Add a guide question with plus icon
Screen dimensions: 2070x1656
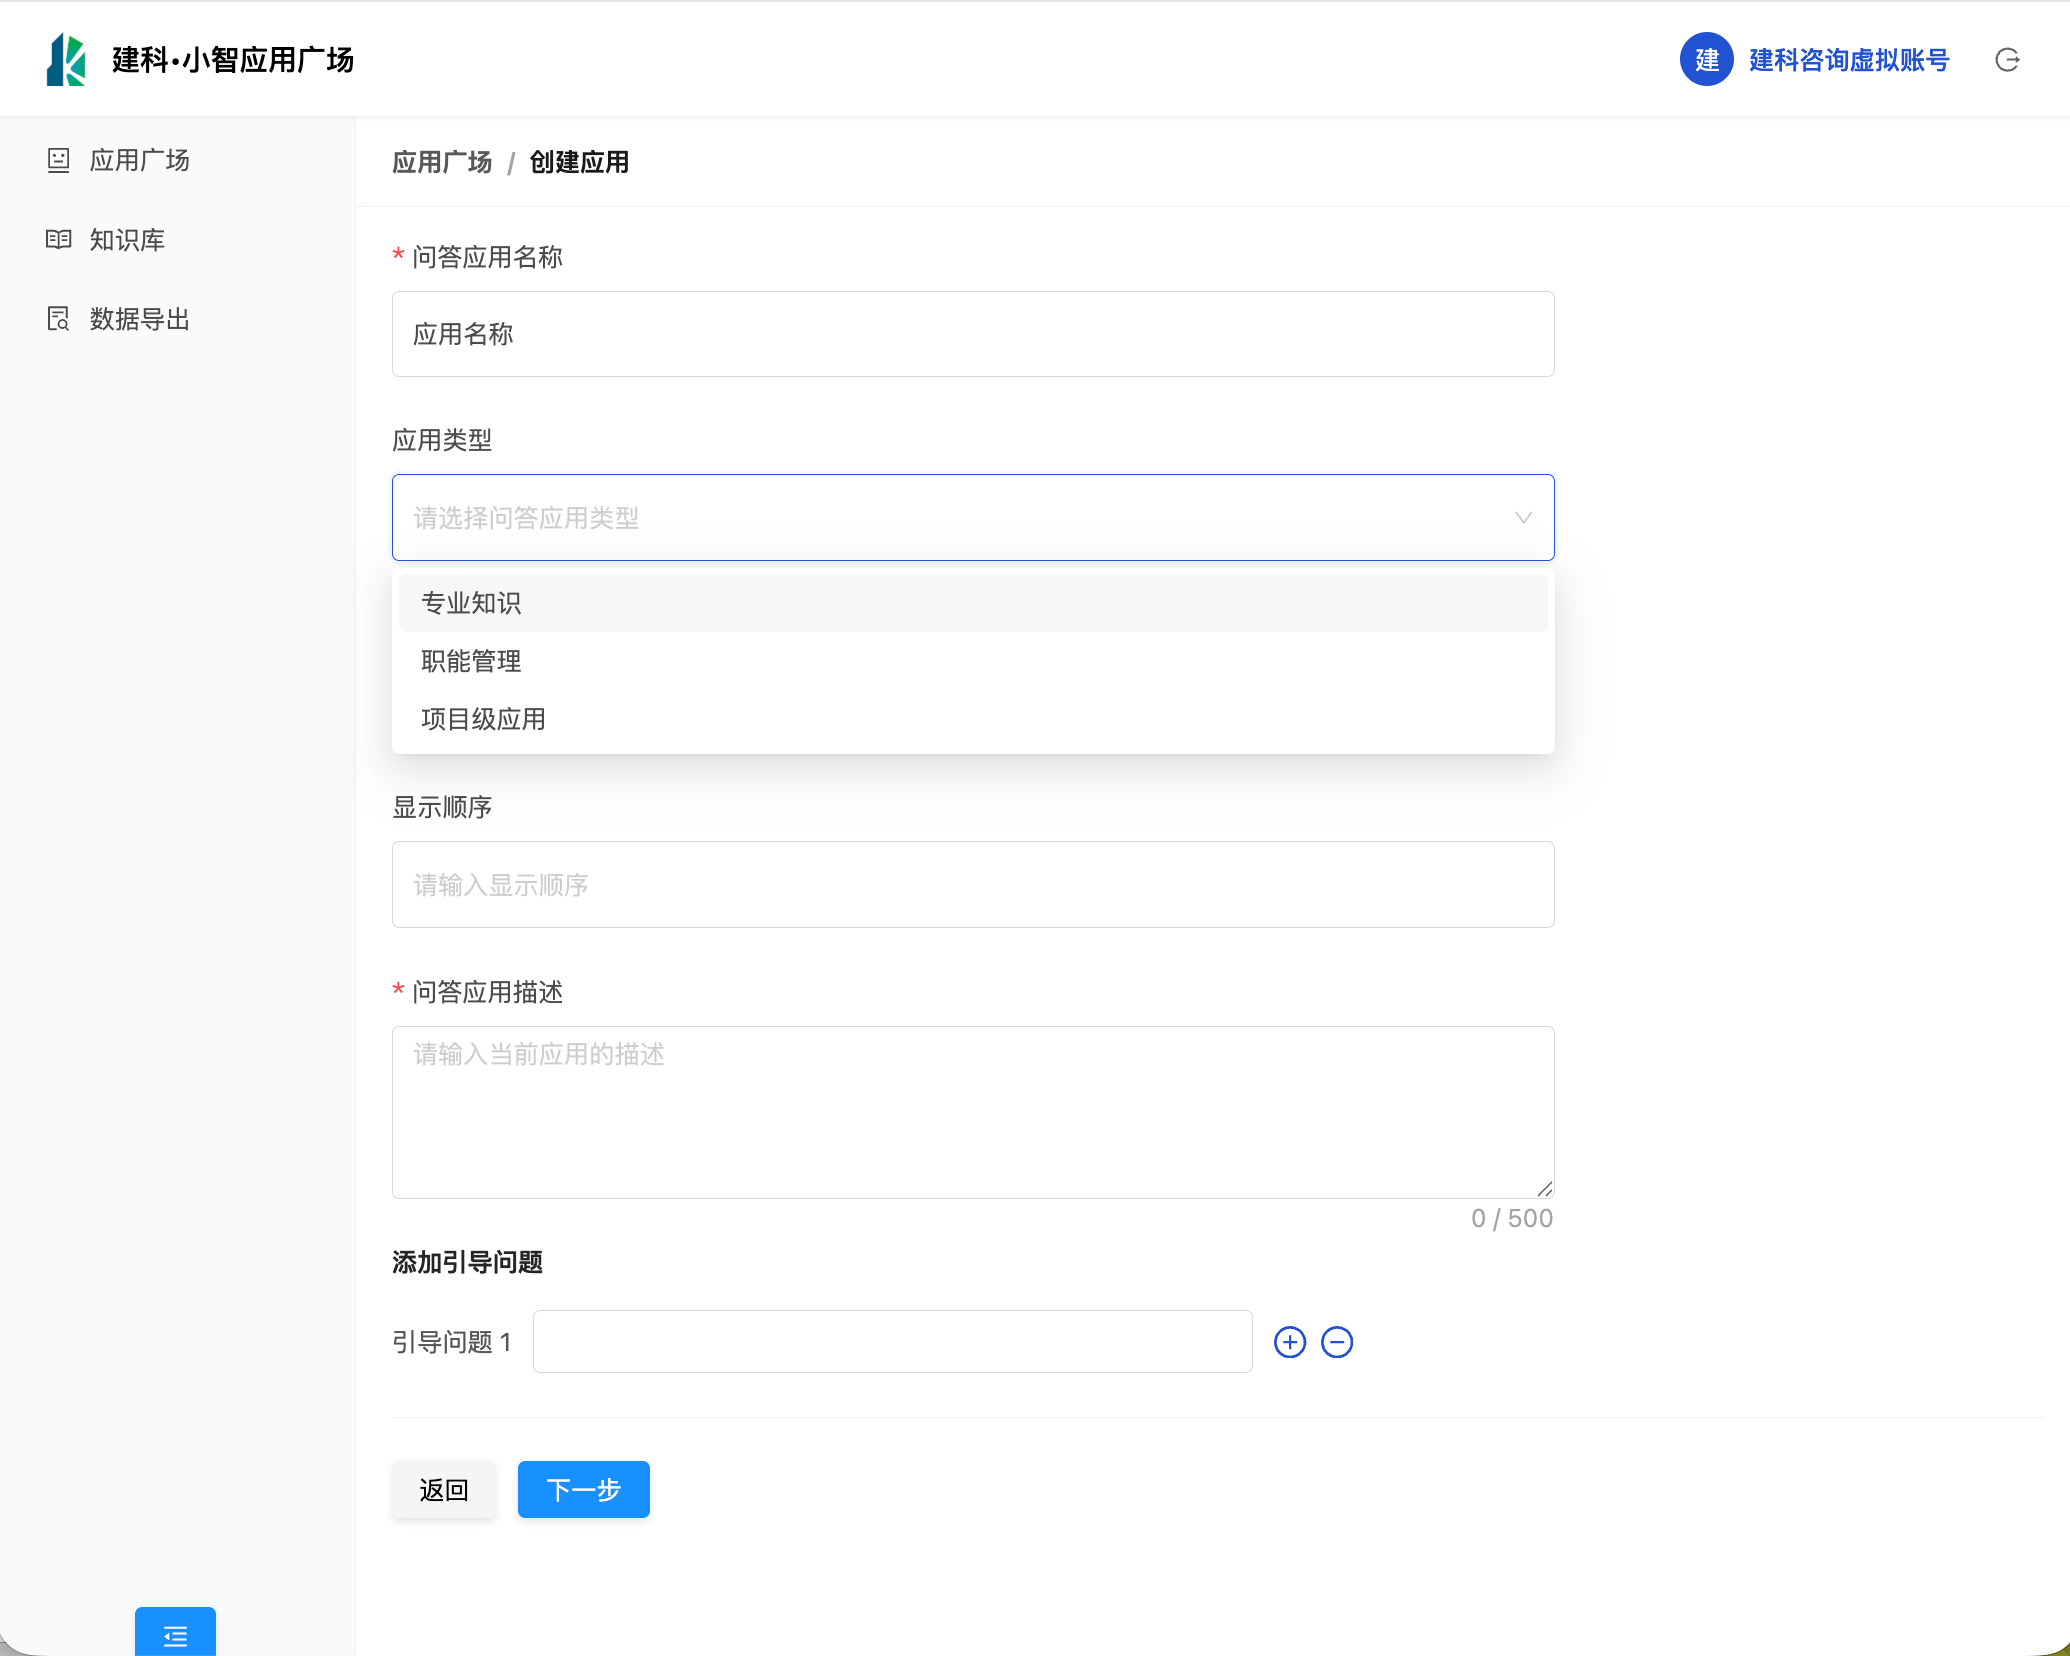click(x=1290, y=1342)
